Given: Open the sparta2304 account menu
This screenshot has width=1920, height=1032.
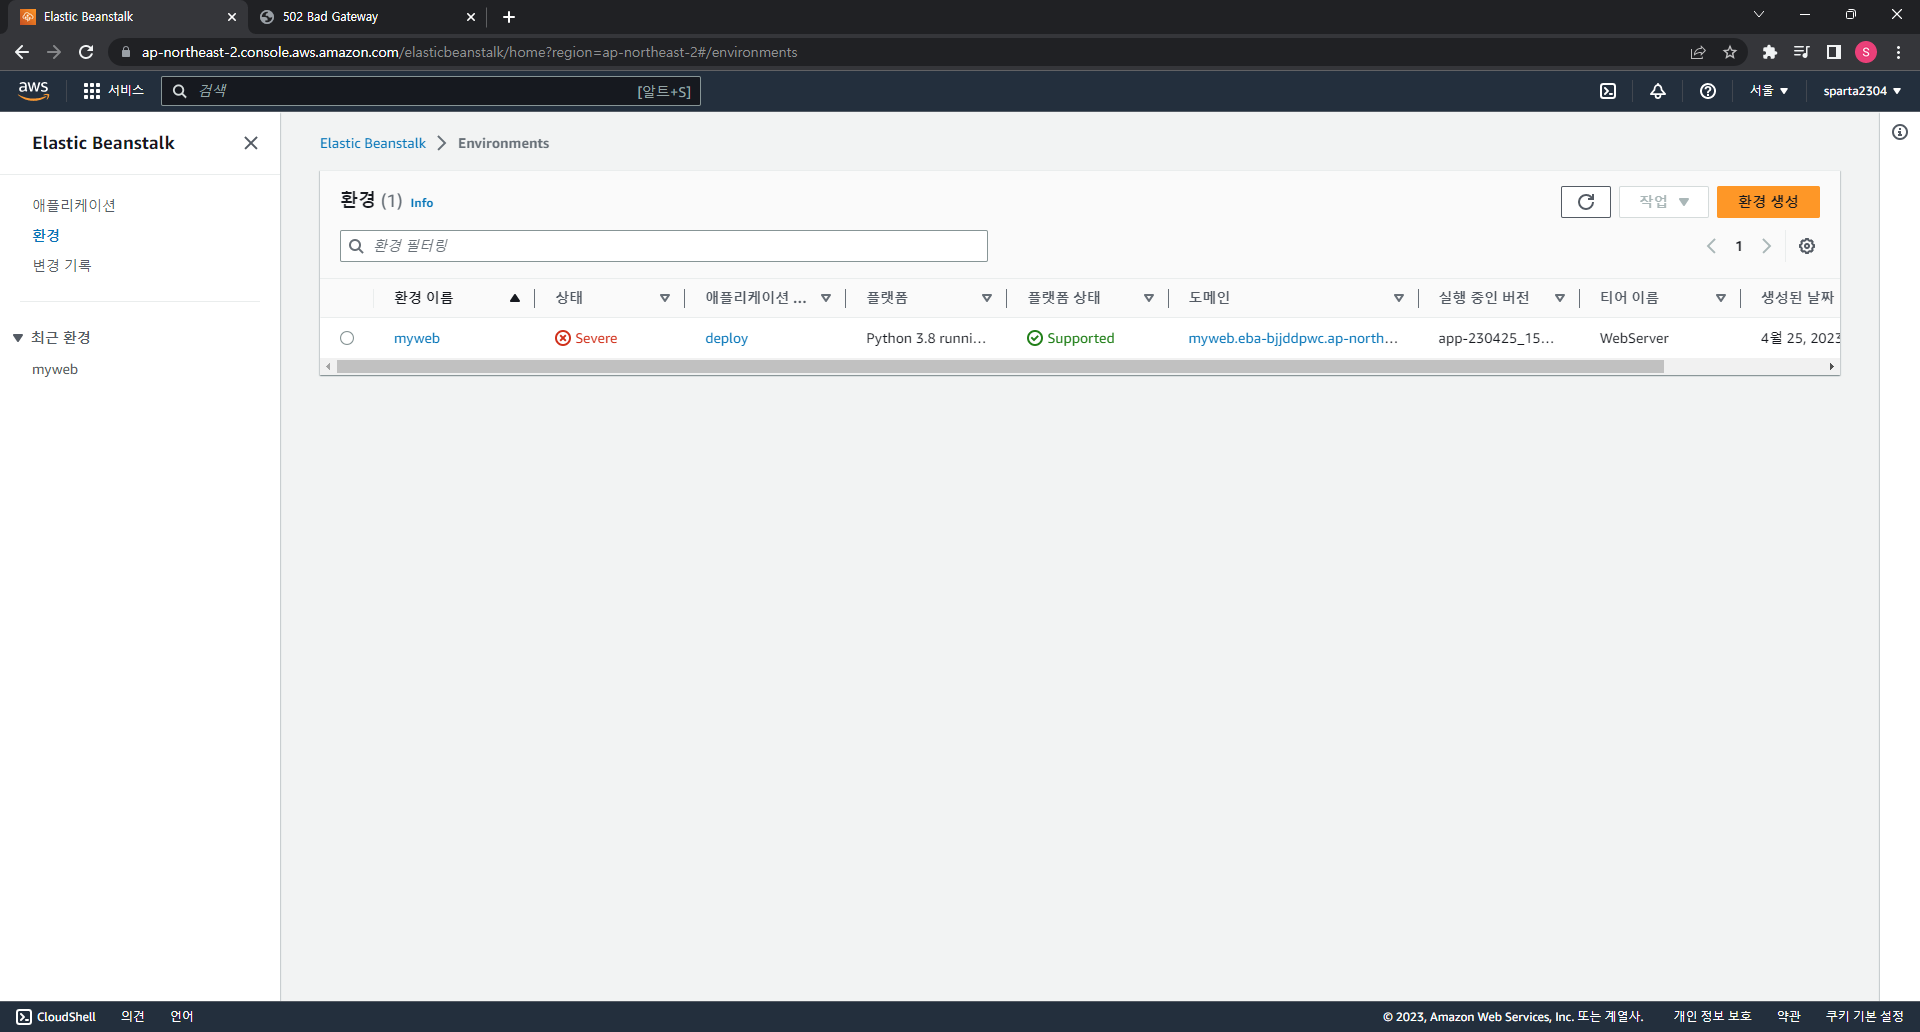Looking at the screenshot, I should pyautogui.click(x=1862, y=91).
